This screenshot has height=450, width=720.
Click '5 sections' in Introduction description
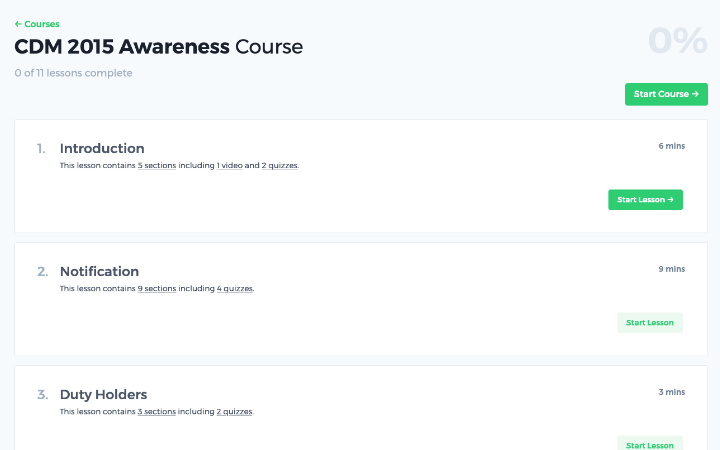[x=157, y=165]
